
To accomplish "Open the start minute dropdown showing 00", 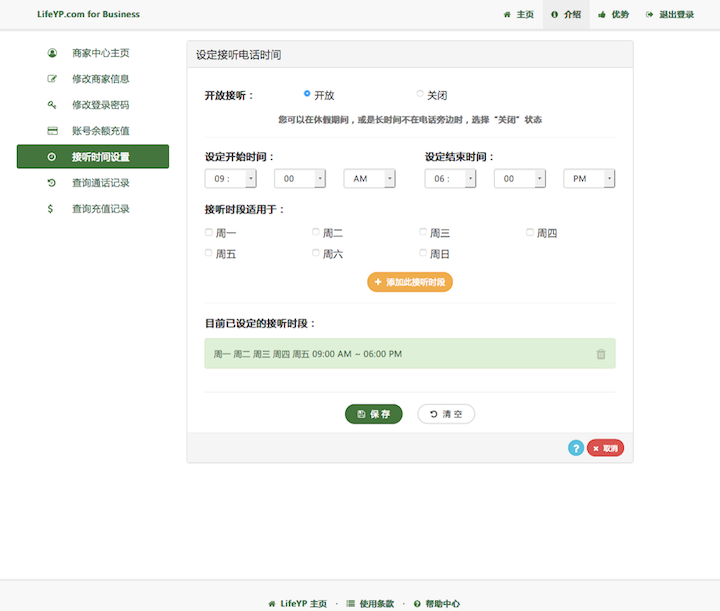I will [x=300, y=179].
